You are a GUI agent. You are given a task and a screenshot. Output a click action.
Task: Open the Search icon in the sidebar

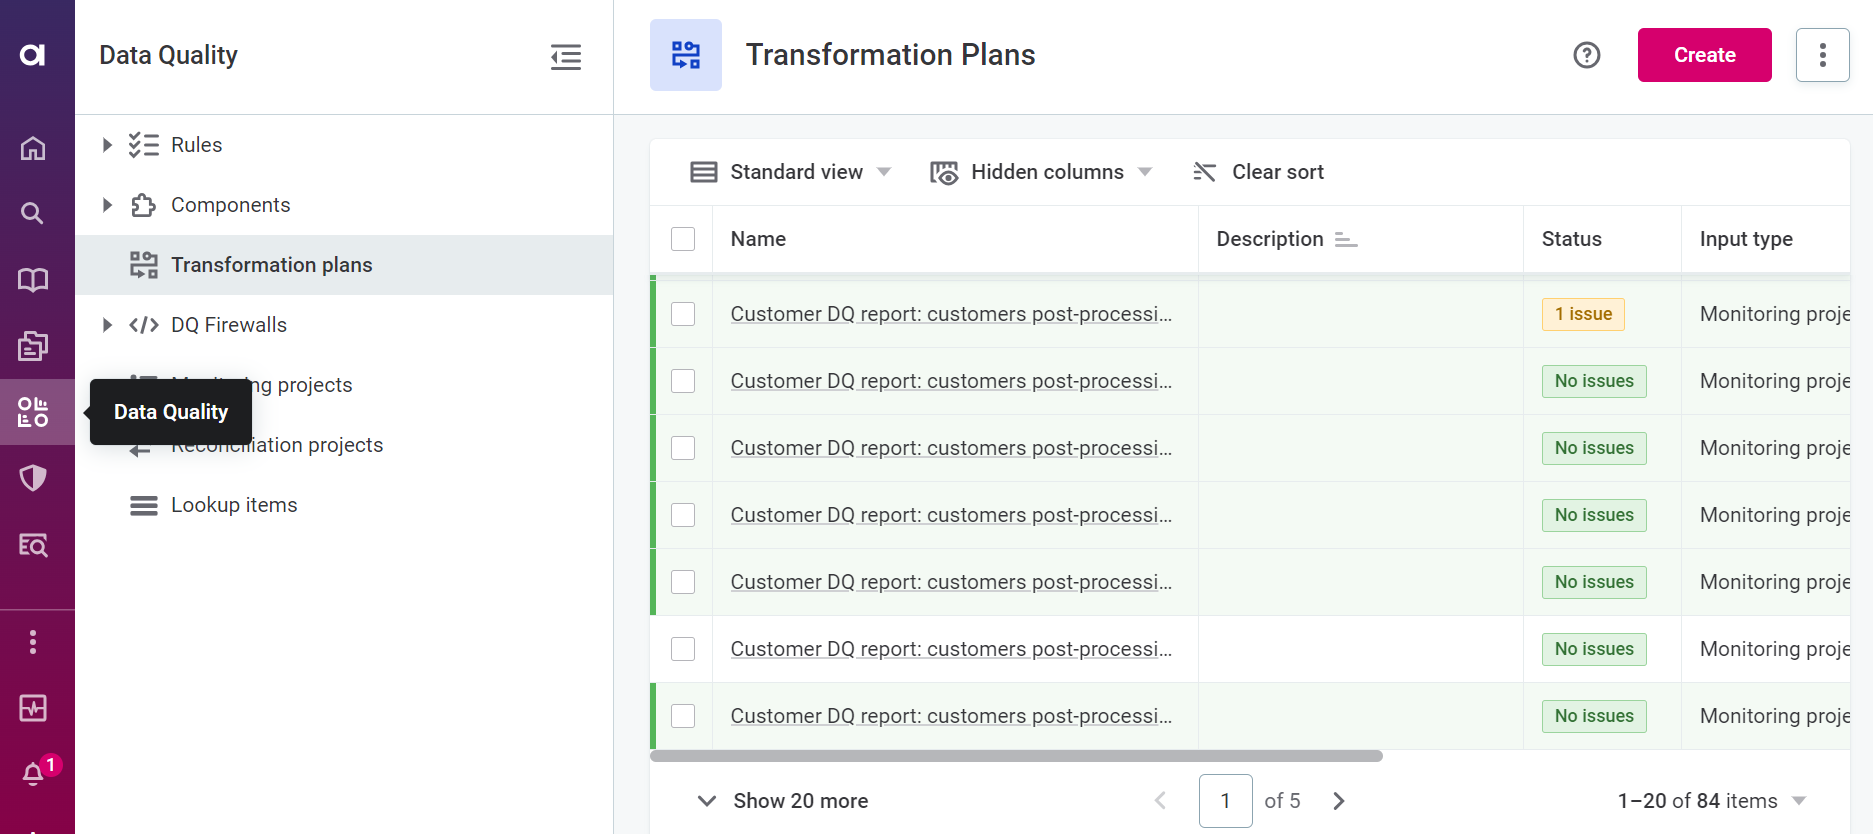tap(33, 213)
